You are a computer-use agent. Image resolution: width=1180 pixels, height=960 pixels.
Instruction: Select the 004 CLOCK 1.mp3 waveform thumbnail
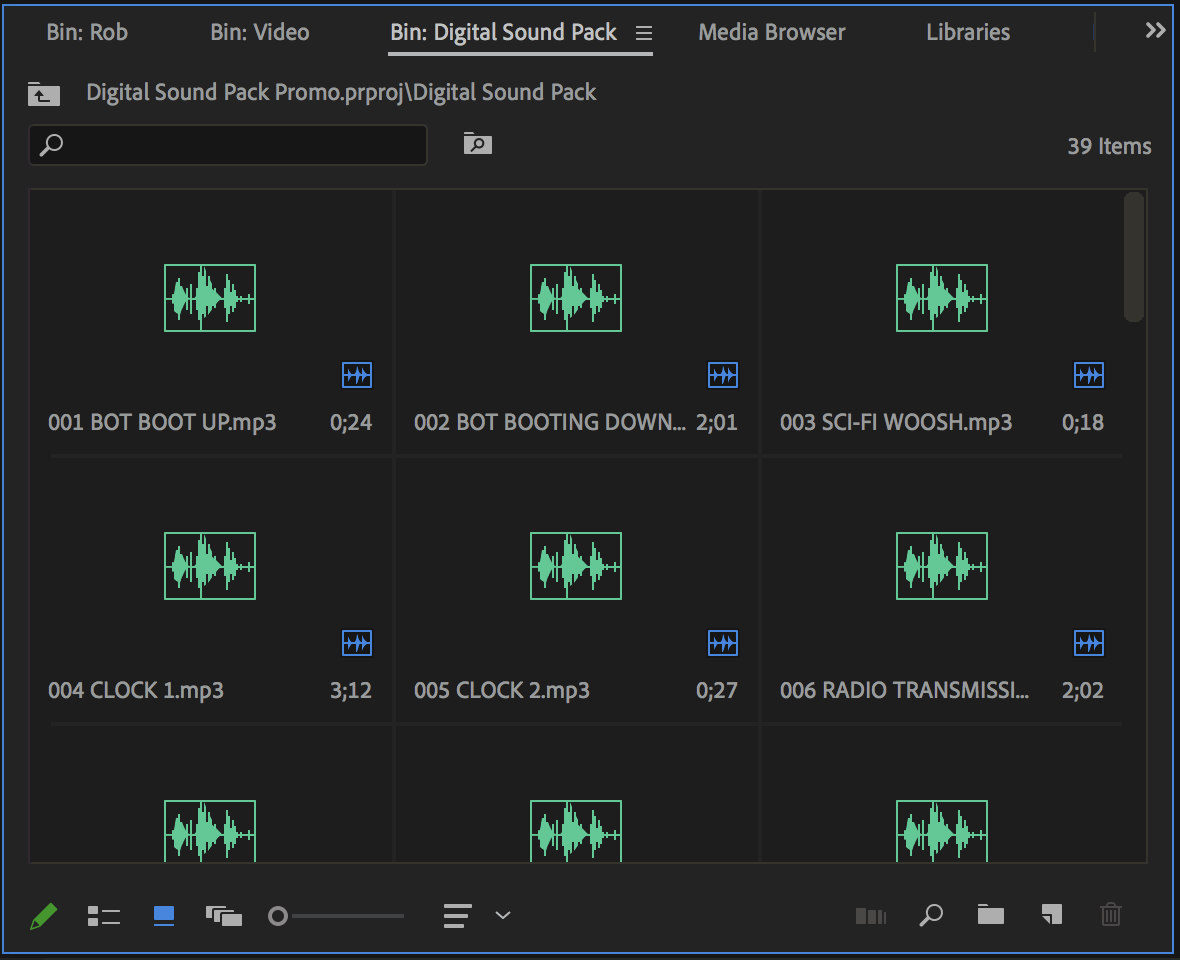coord(210,566)
